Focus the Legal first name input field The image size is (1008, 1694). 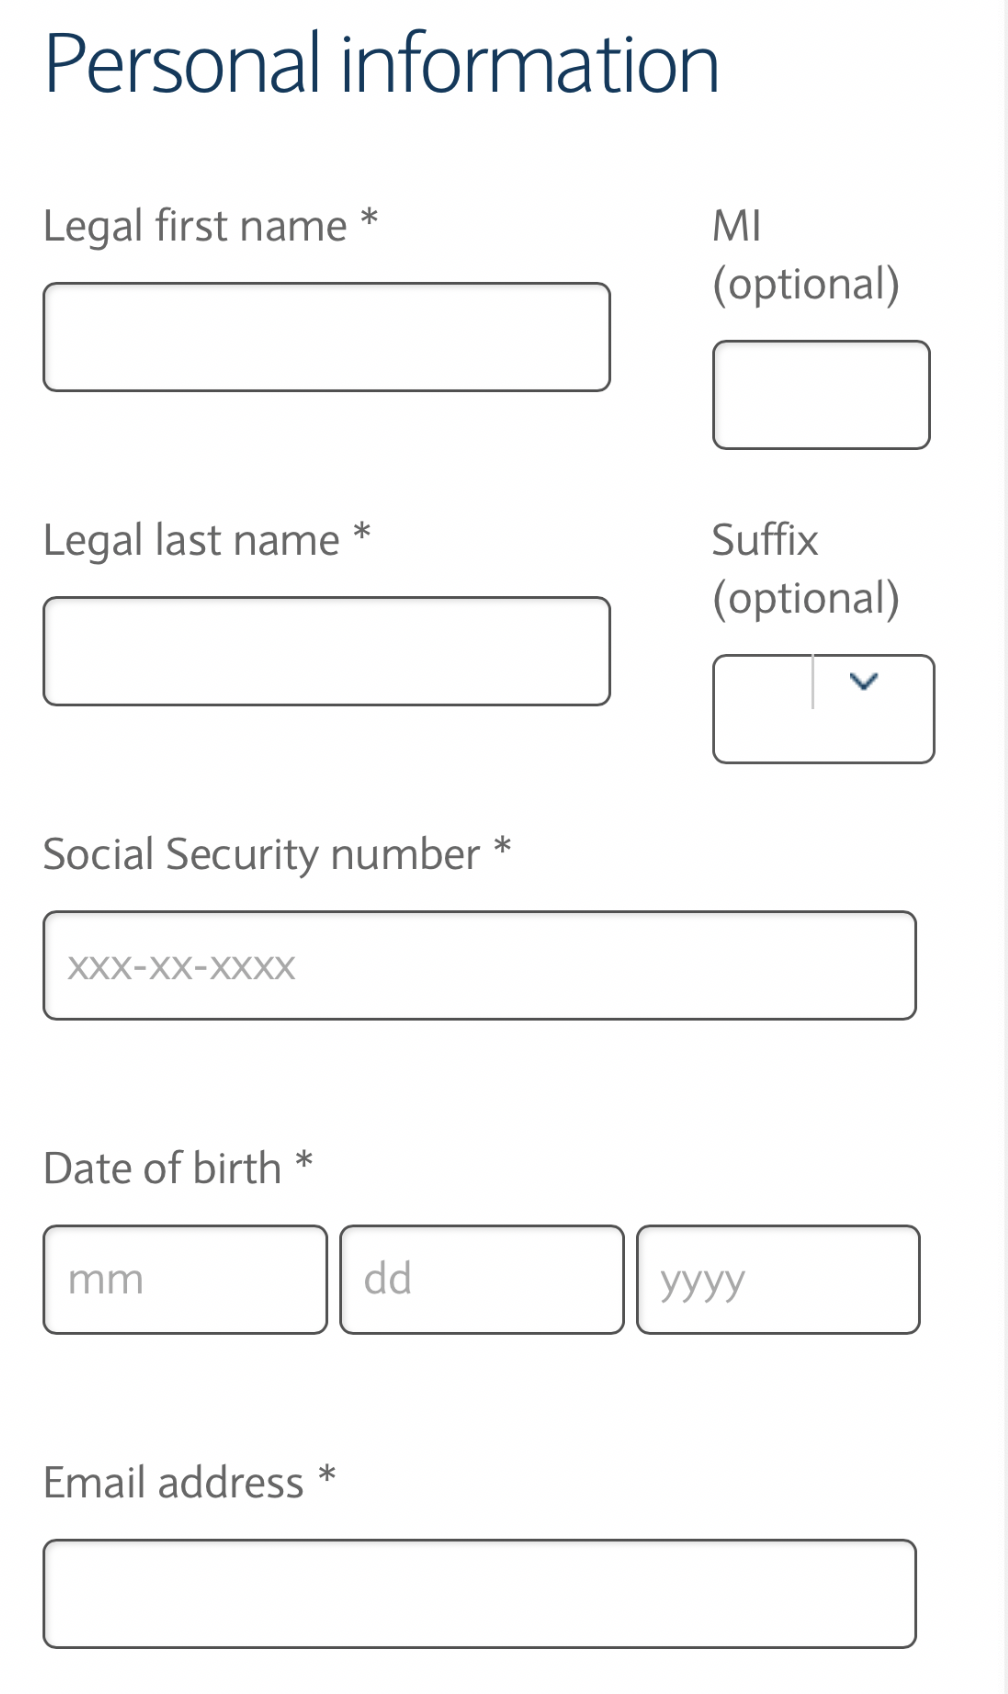click(326, 337)
